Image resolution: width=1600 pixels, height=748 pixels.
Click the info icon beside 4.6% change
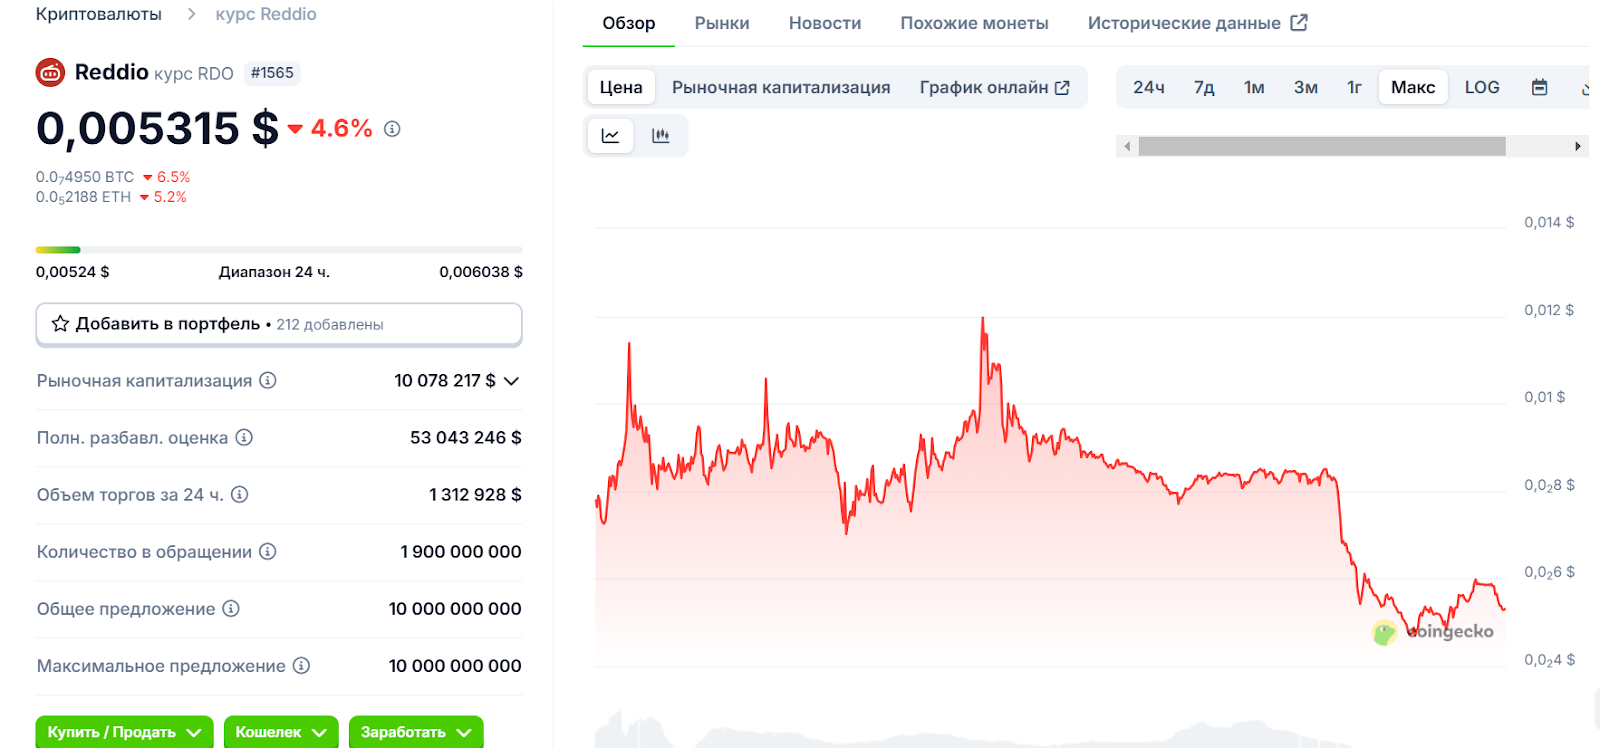392,129
